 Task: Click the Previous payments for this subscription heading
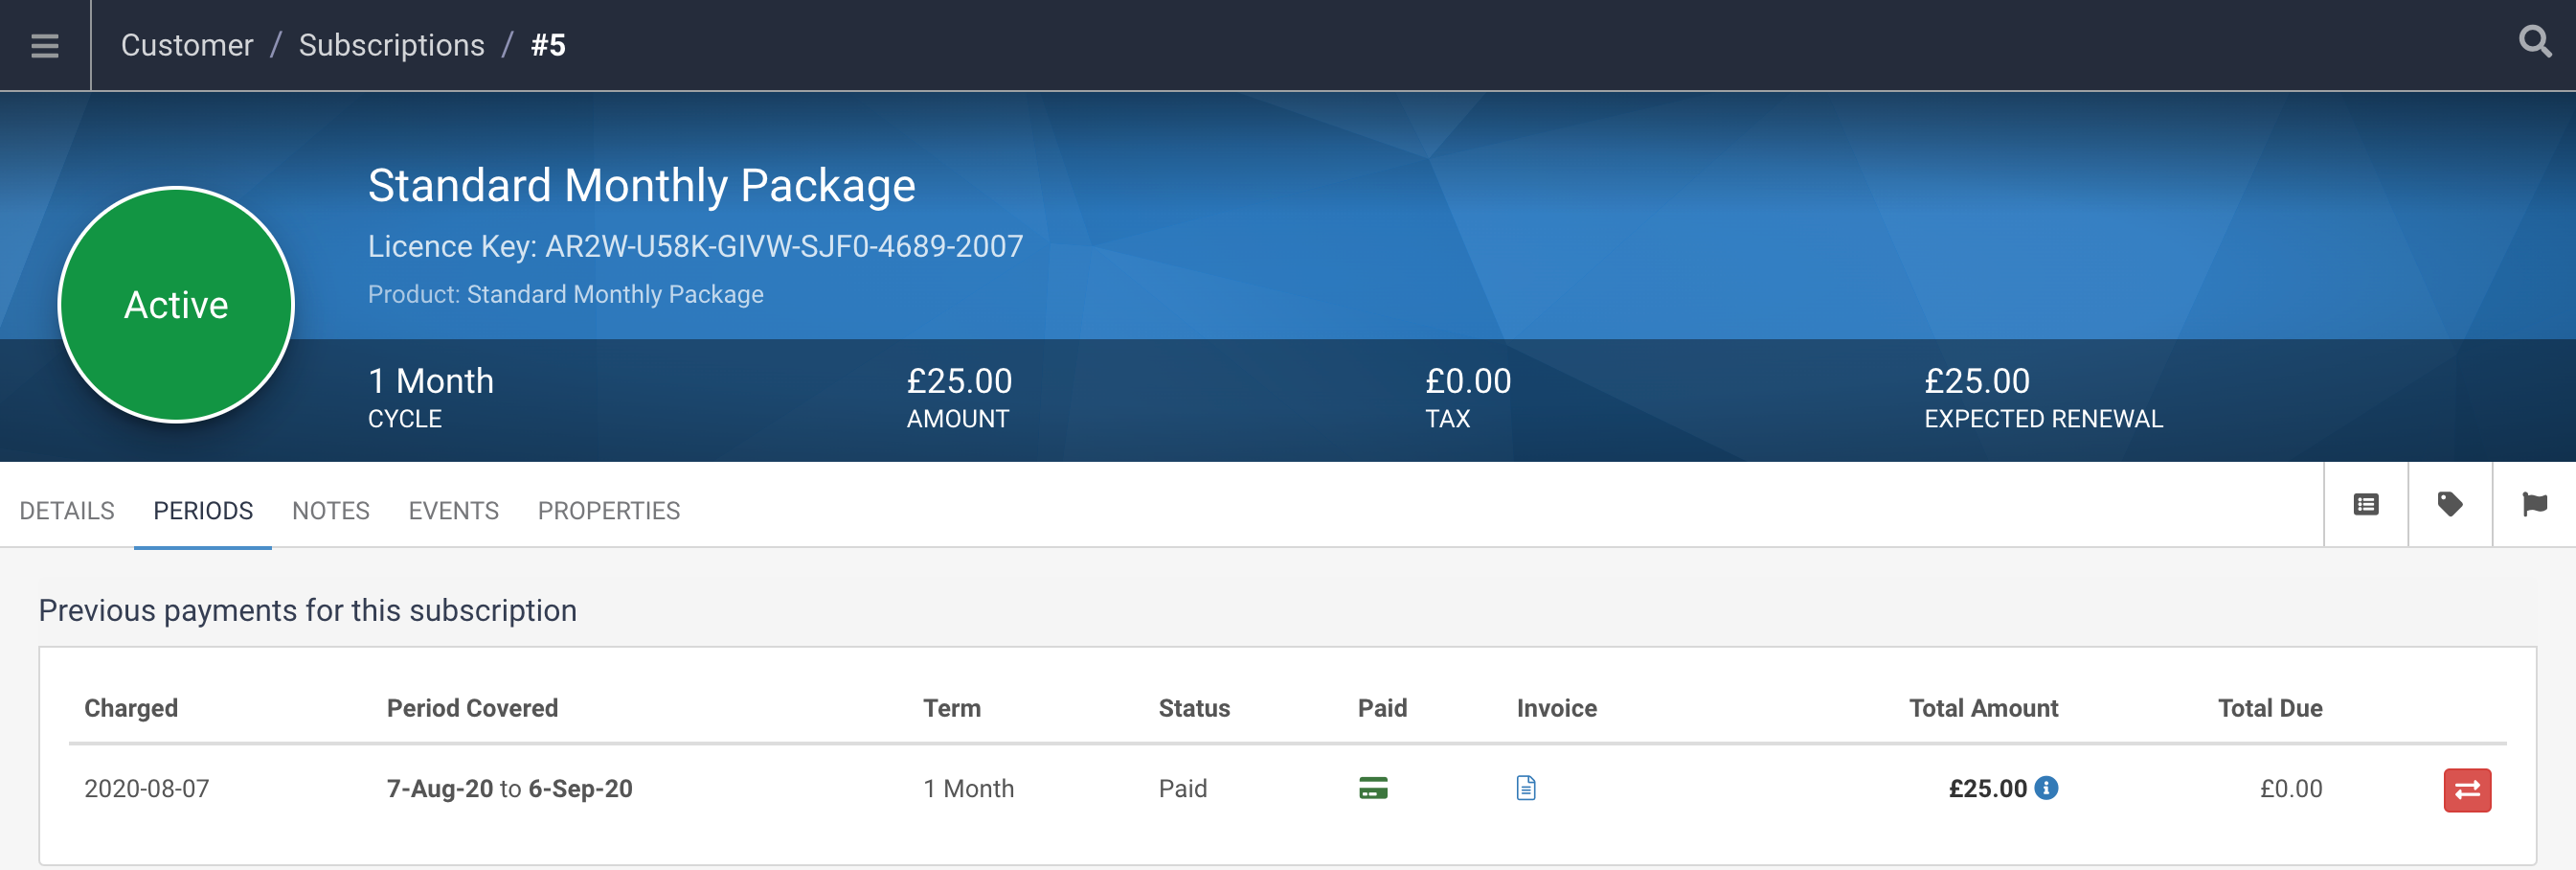pyautogui.click(x=308, y=610)
